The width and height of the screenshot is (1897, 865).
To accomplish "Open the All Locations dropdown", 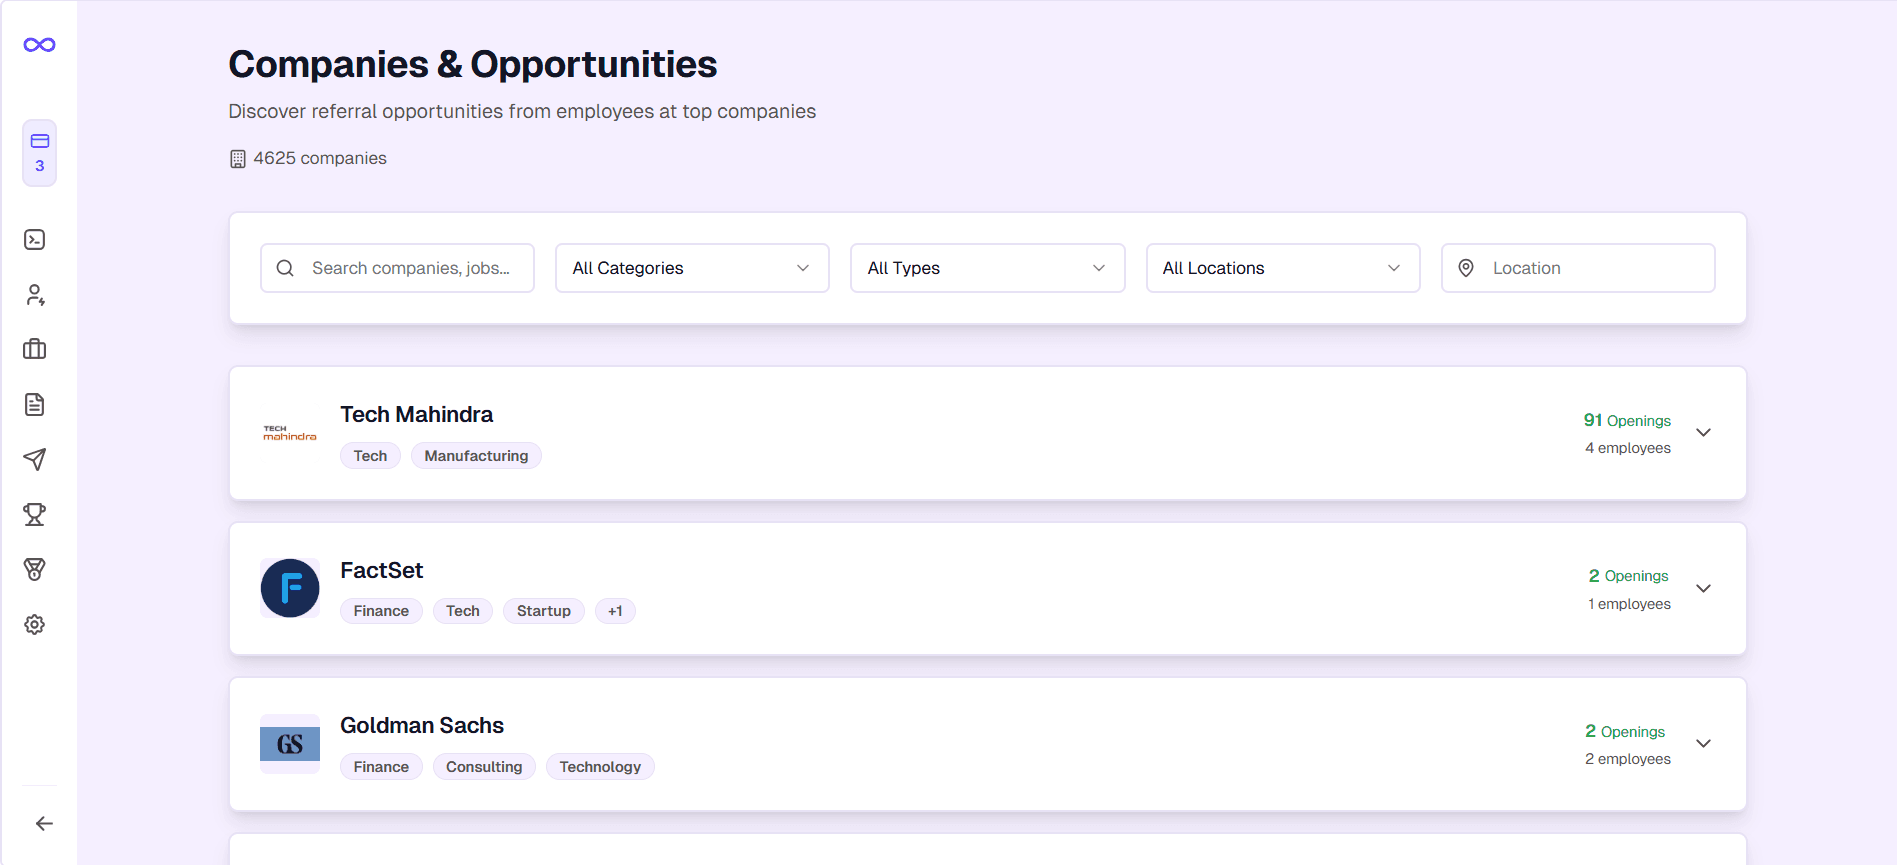I will point(1282,268).
